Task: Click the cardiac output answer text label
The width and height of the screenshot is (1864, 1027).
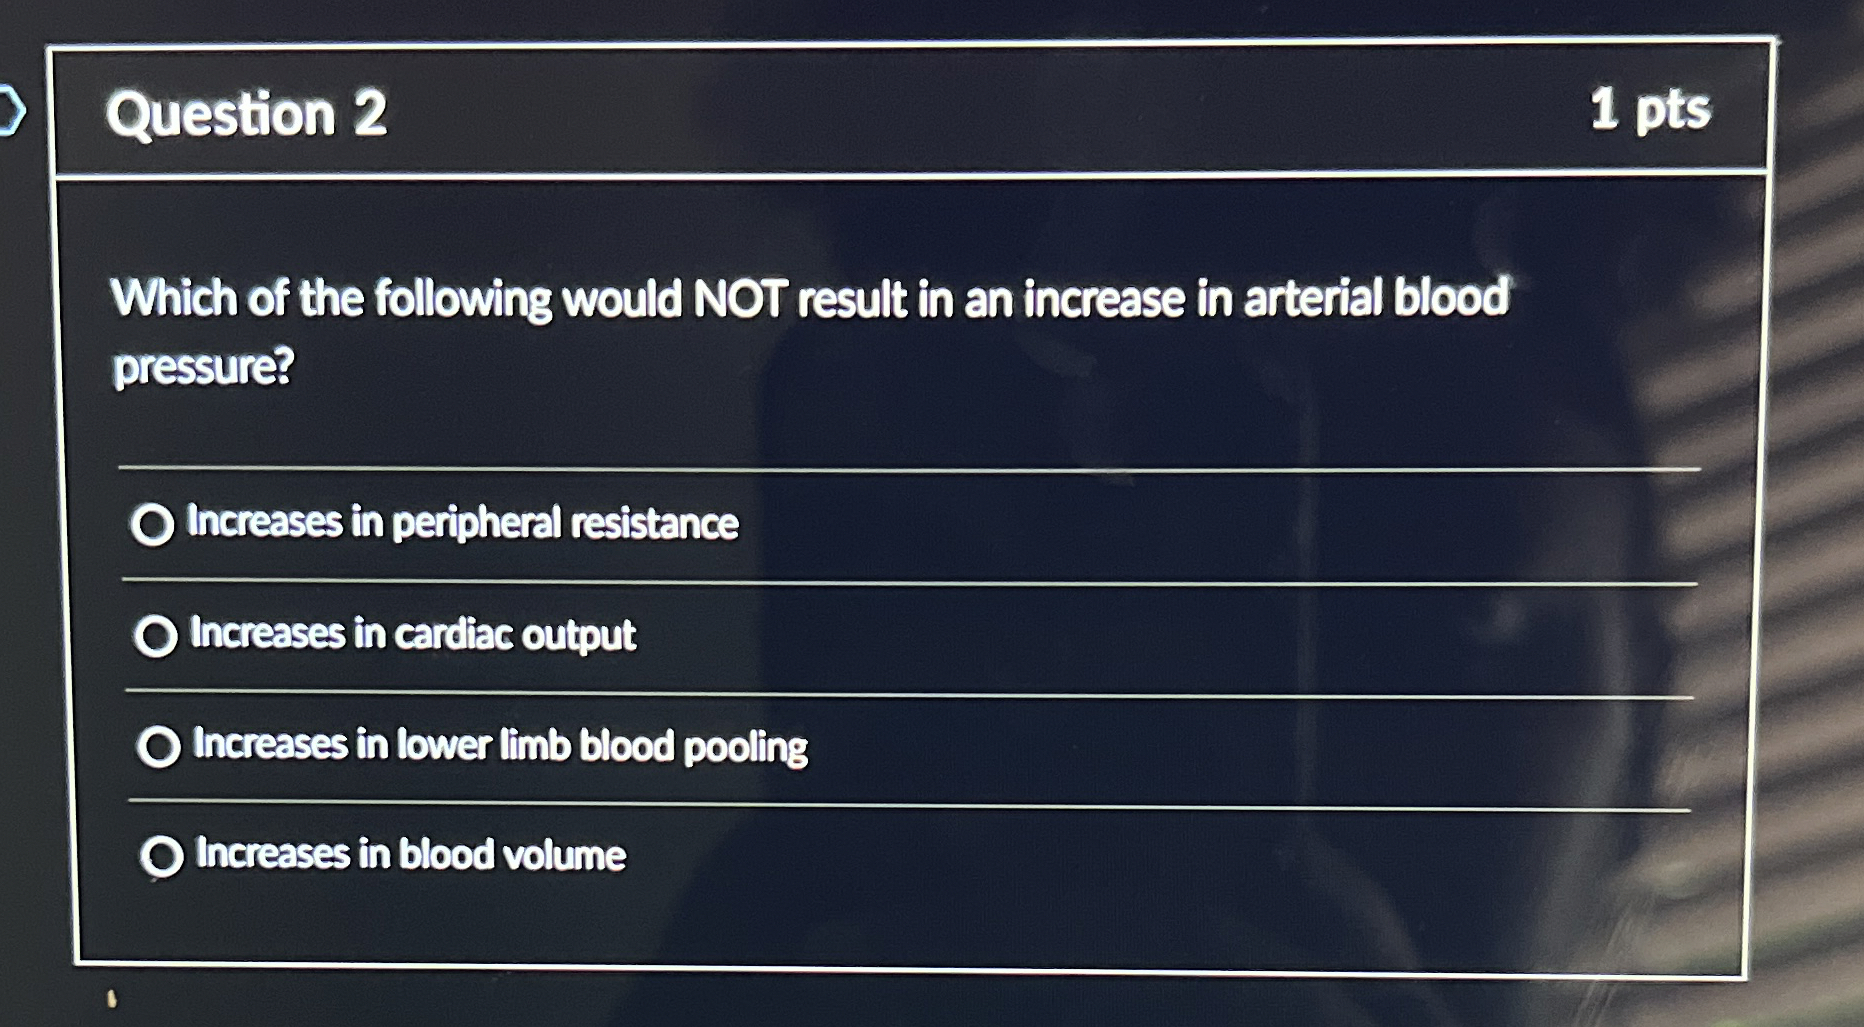Action: click(x=412, y=634)
